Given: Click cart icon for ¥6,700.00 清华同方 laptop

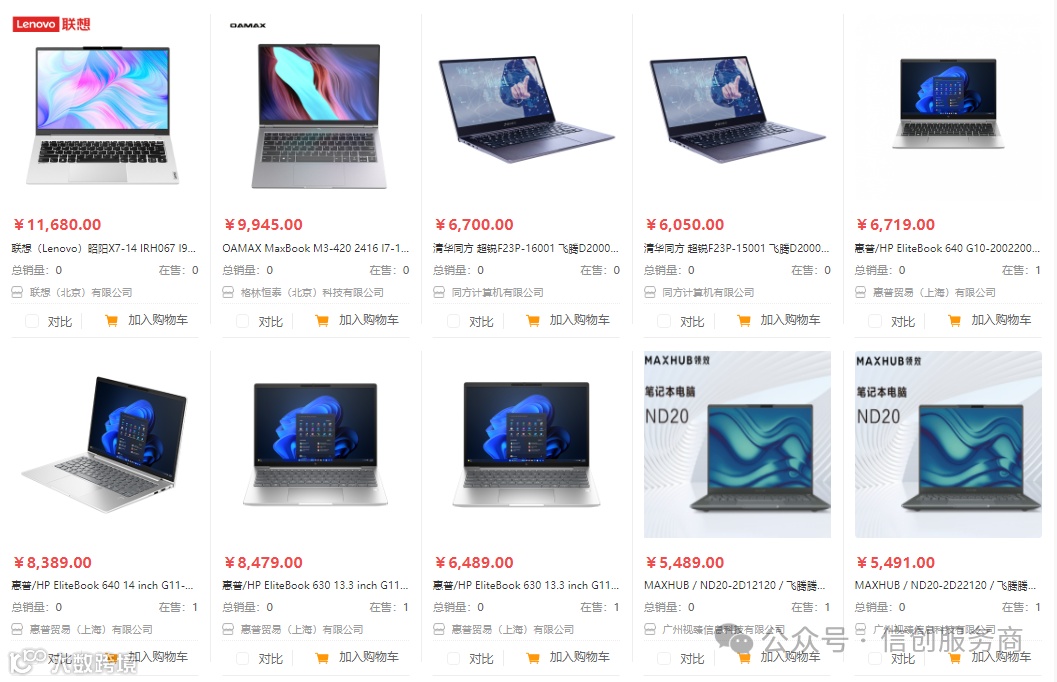Looking at the screenshot, I should (533, 321).
